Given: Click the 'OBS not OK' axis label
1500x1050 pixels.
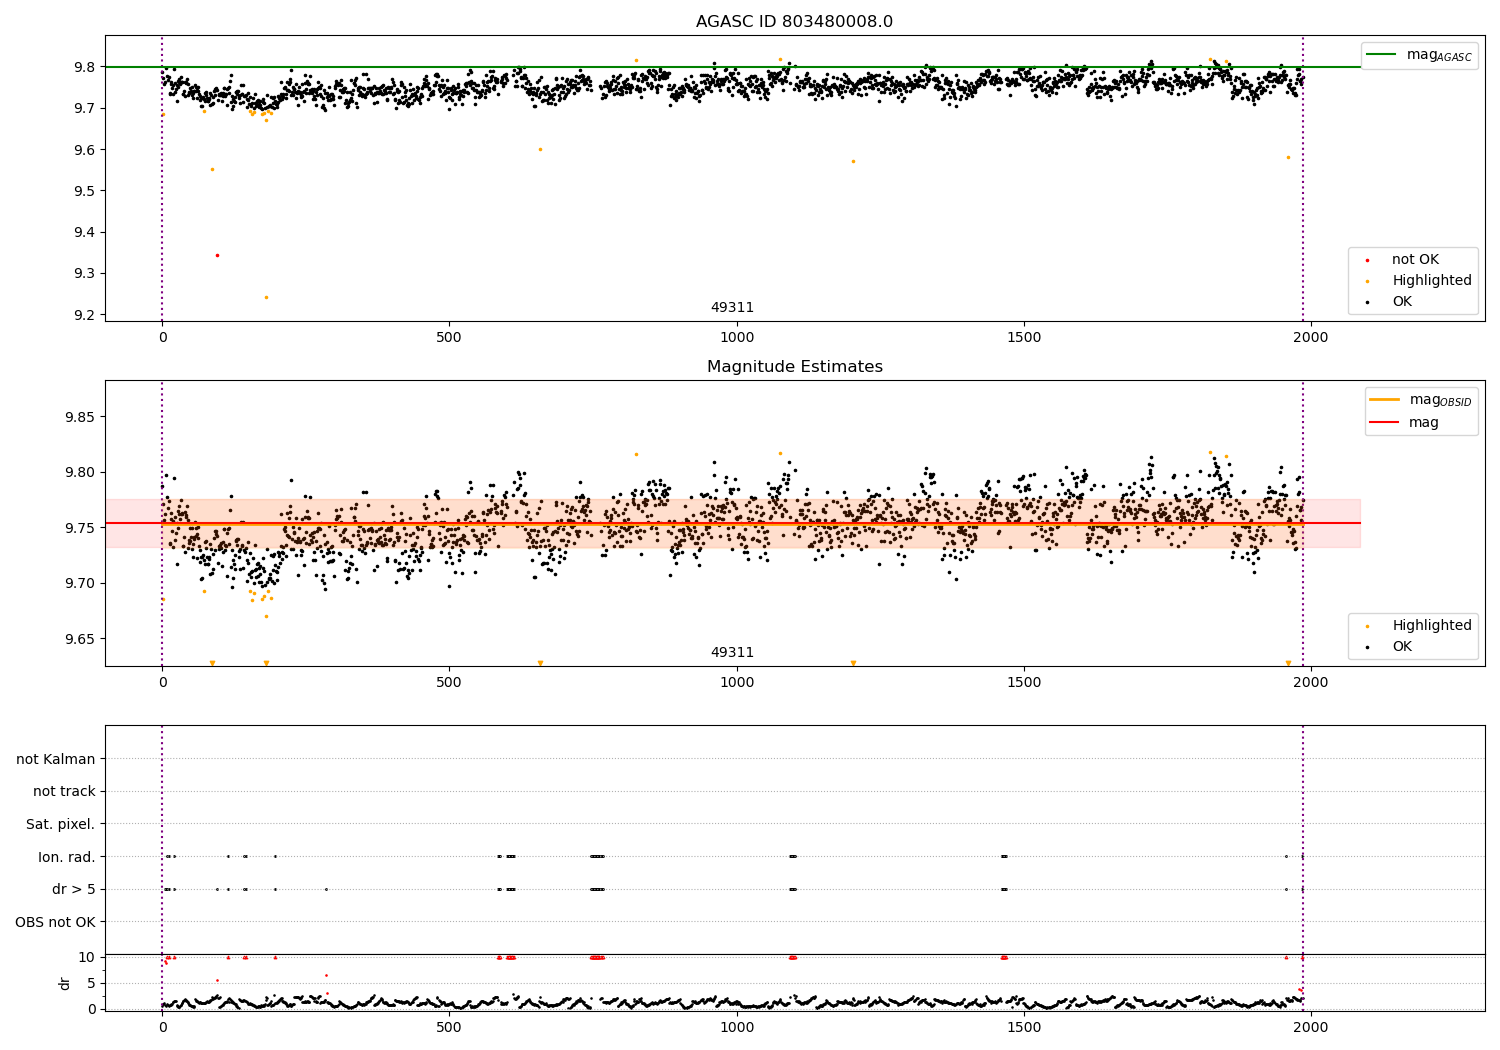Looking at the screenshot, I should coord(56,922).
